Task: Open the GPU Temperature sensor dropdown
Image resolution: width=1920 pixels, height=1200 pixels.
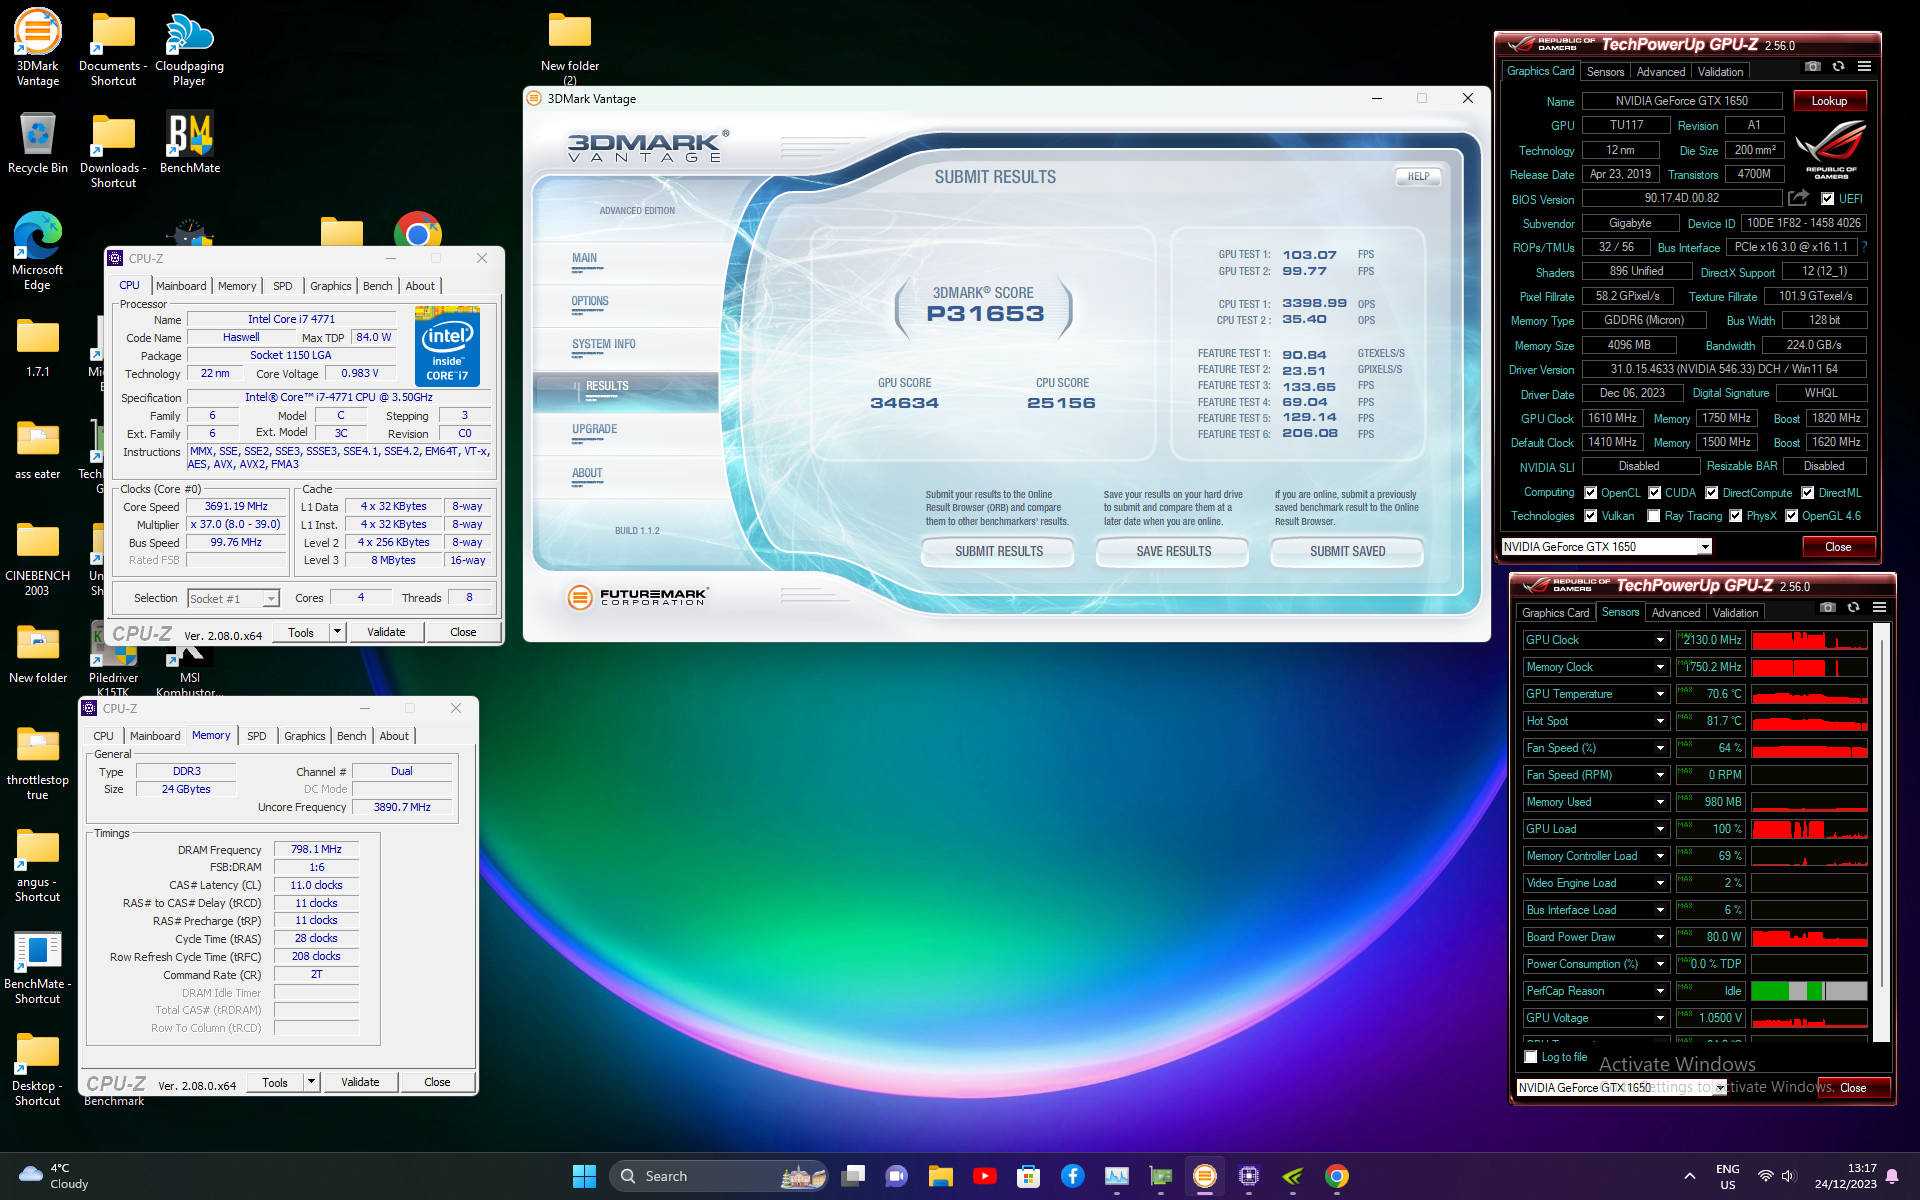Action: (1660, 694)
